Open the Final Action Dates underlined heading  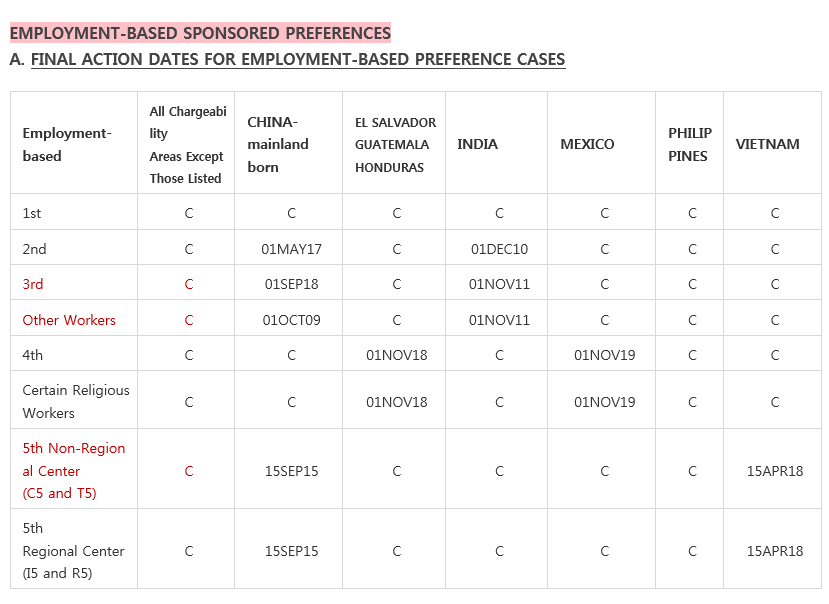click(298, 59)
